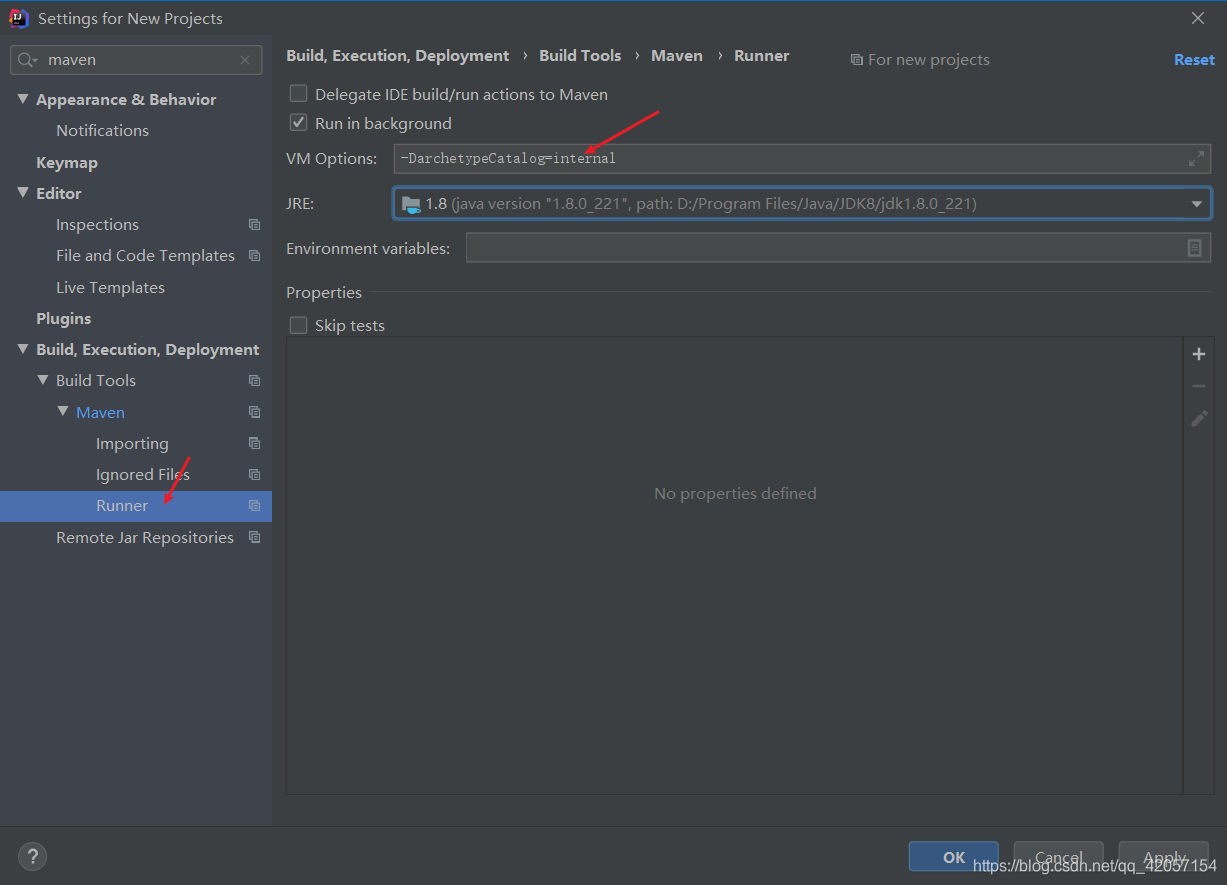The image size is (1227, 885).
Task: Collapse the Build Tools tree node
Action: 43,380
